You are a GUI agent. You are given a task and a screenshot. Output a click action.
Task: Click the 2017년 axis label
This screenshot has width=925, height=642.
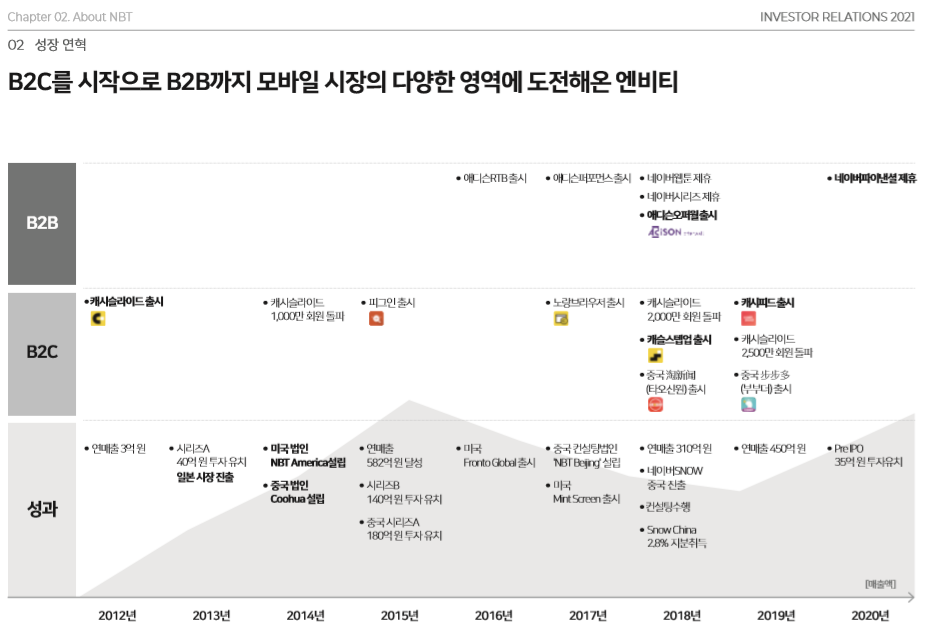[588, 616]
